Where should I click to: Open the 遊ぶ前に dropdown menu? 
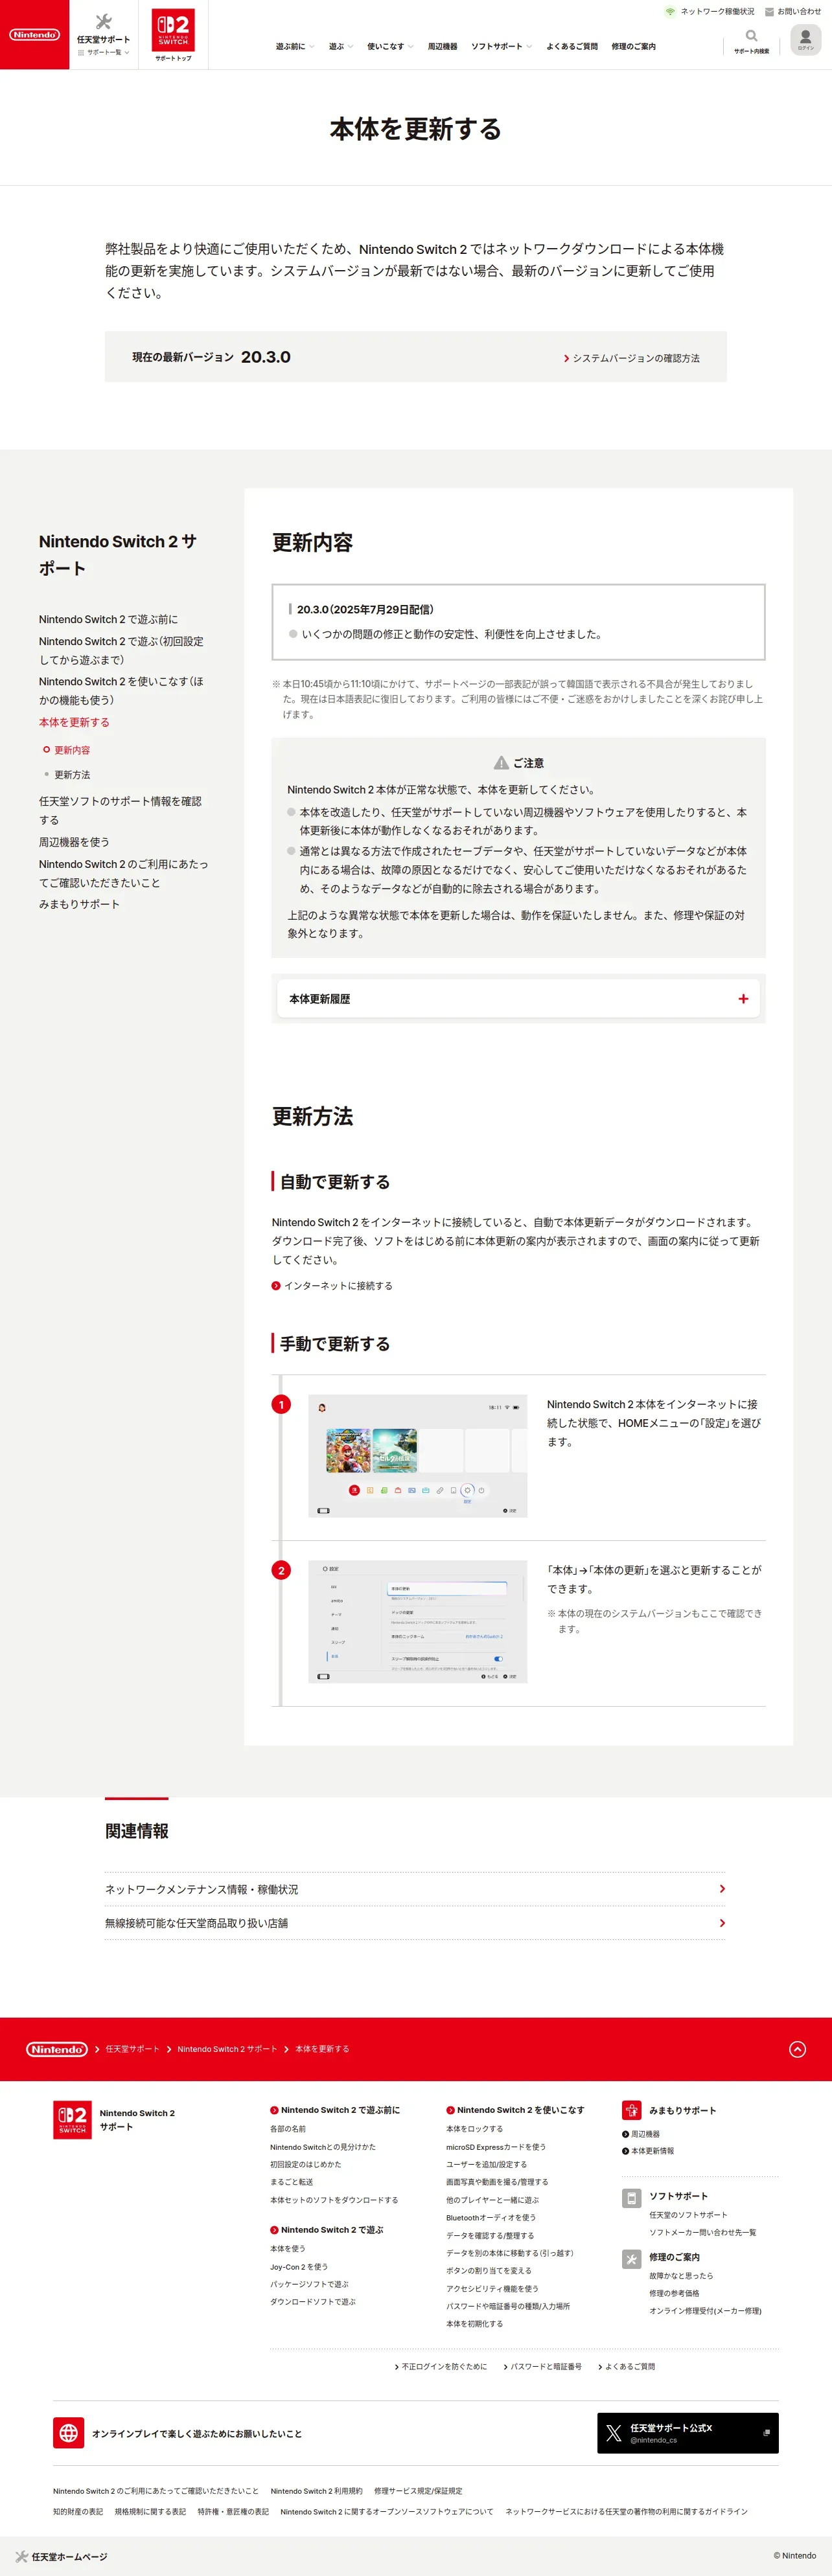click(x=295, y=46)
